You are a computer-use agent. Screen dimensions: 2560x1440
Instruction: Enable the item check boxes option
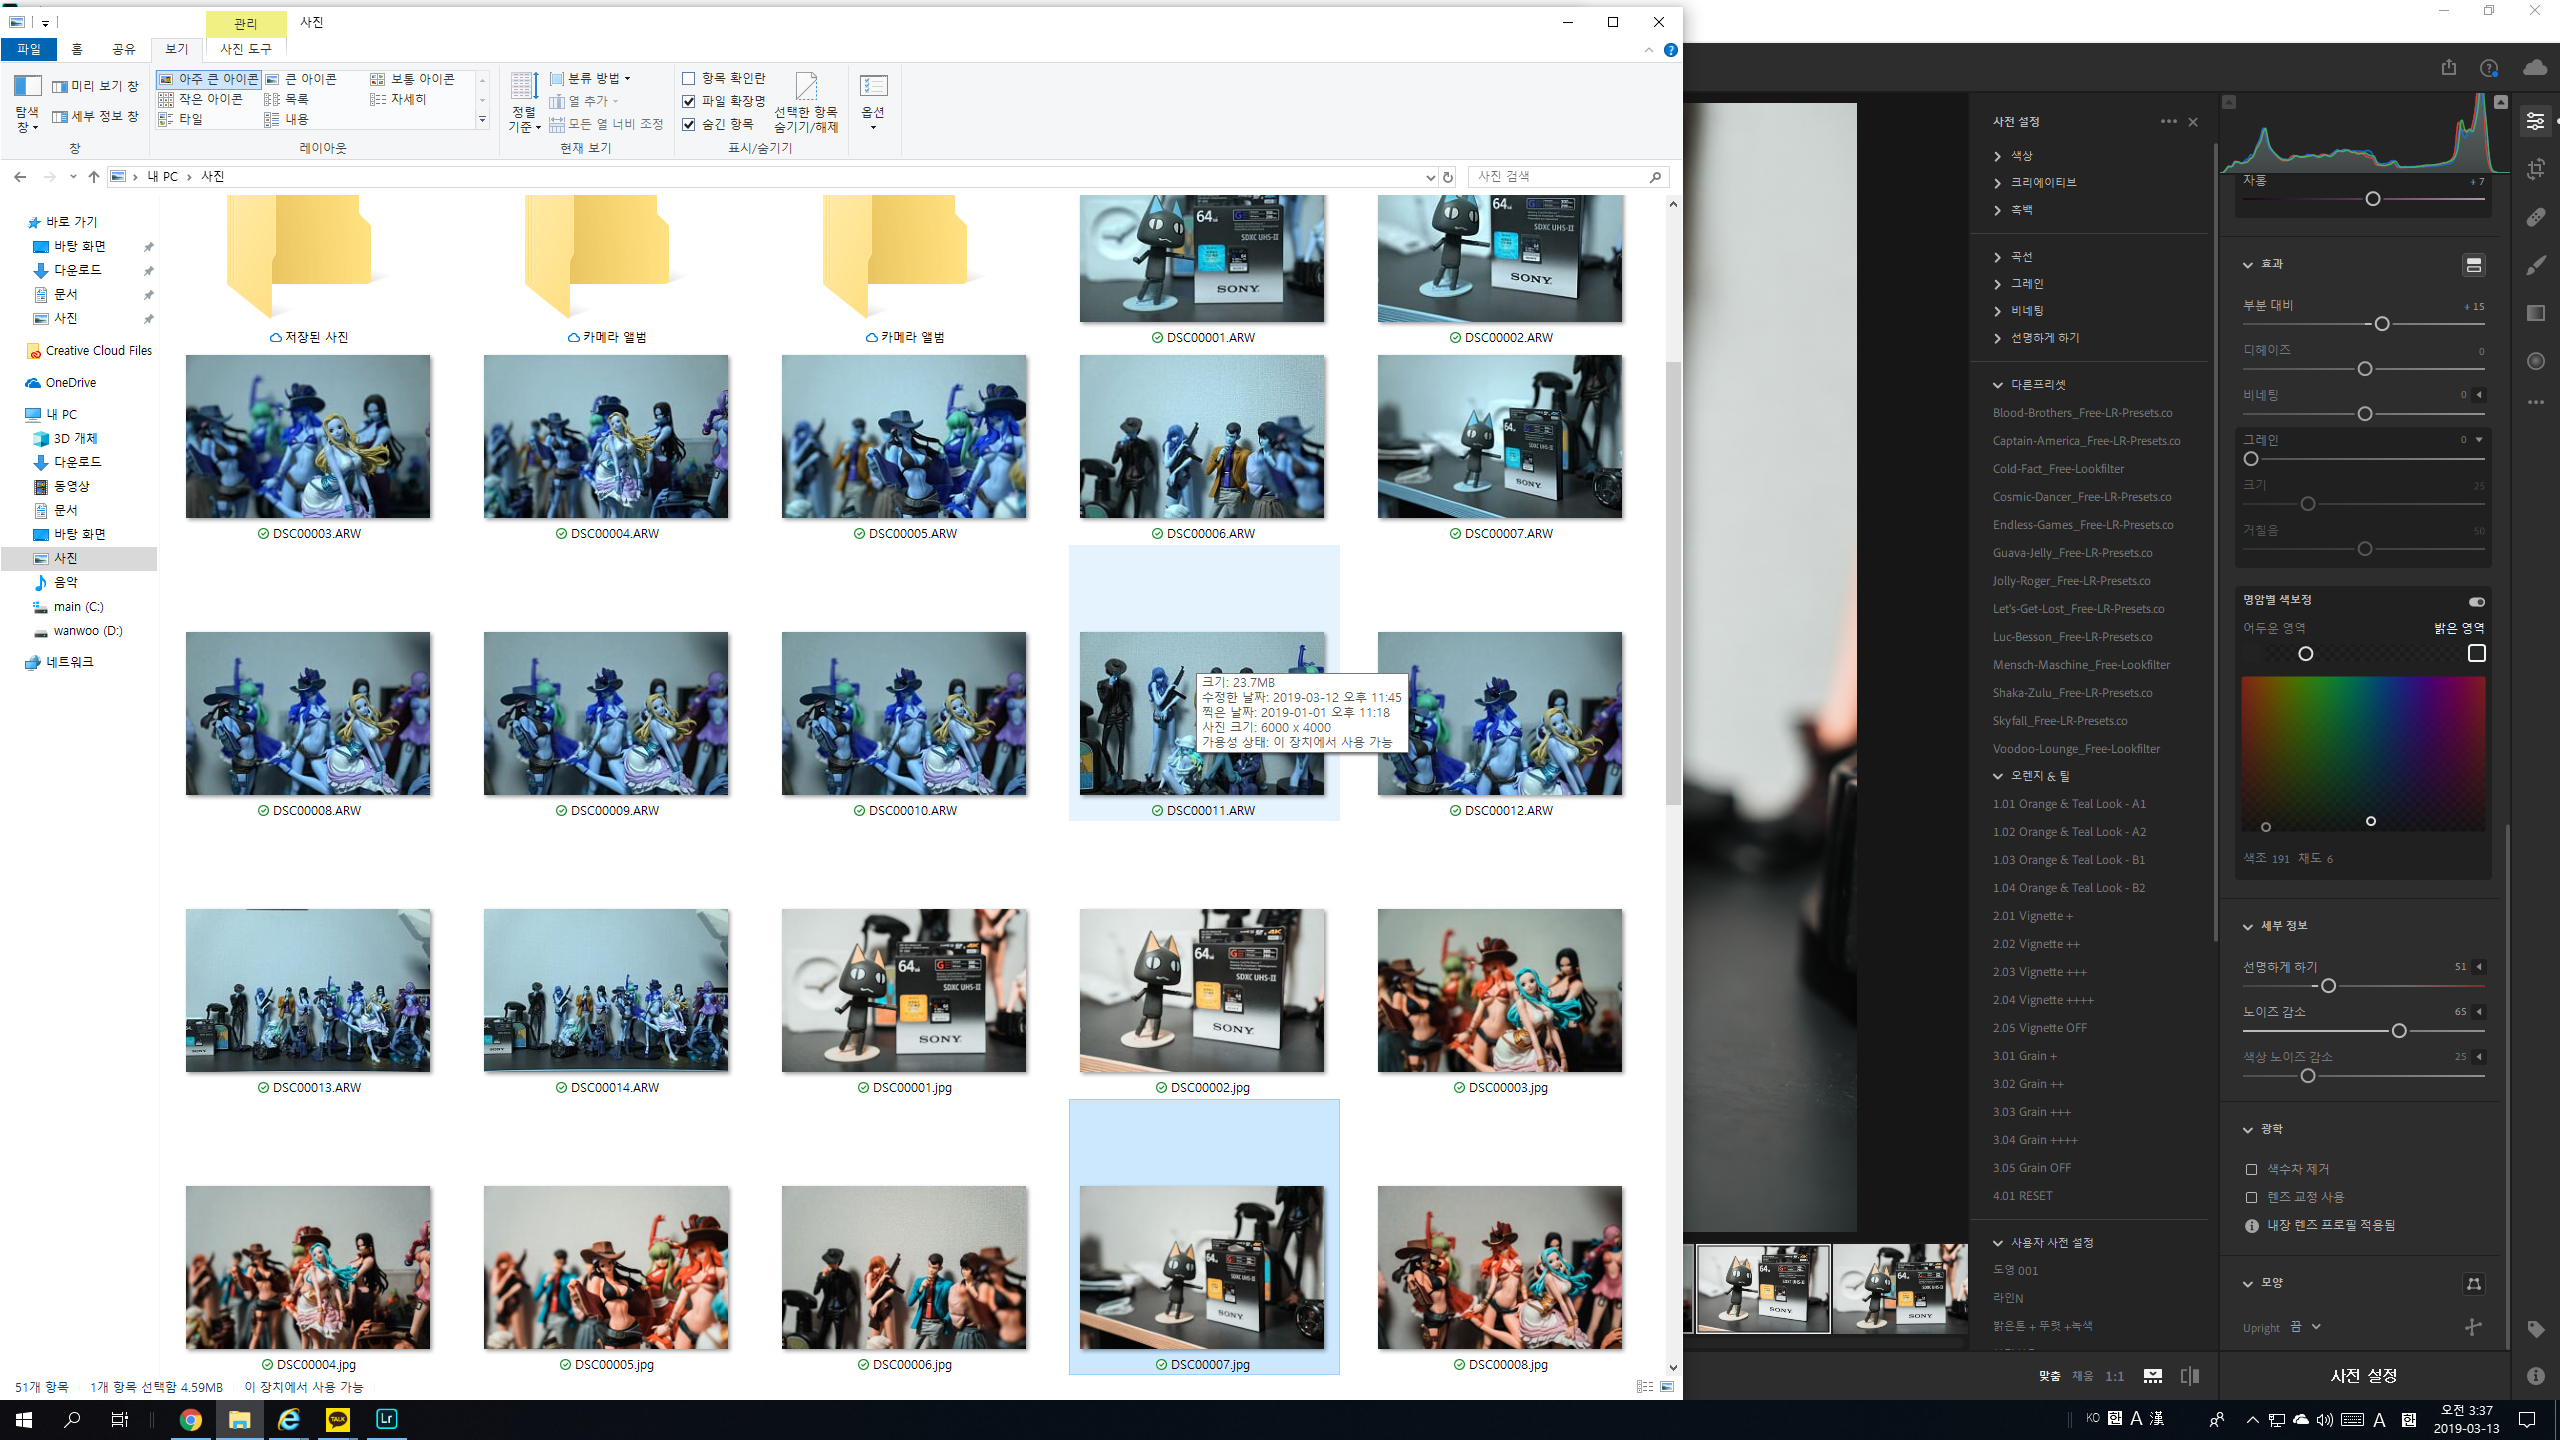724,78
